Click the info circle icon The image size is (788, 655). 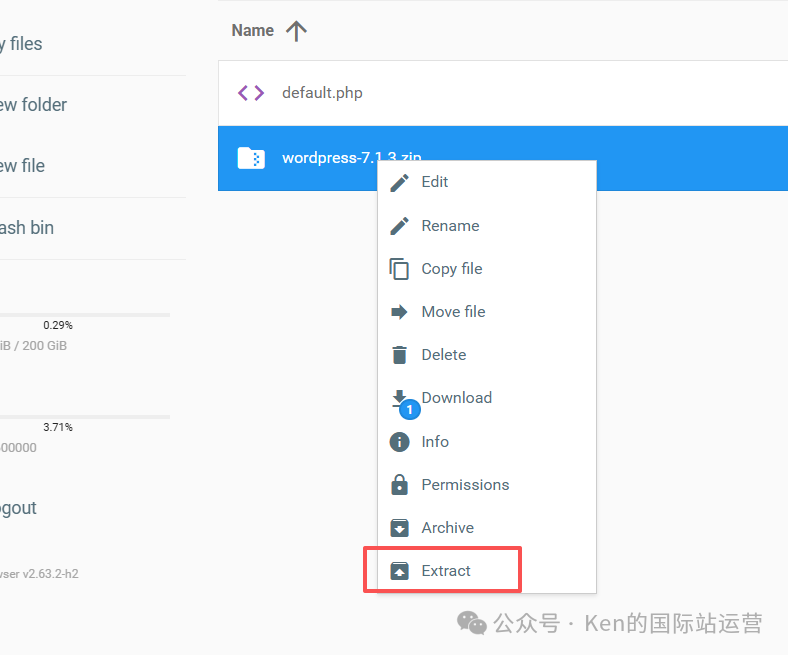[x=400, y=442]
